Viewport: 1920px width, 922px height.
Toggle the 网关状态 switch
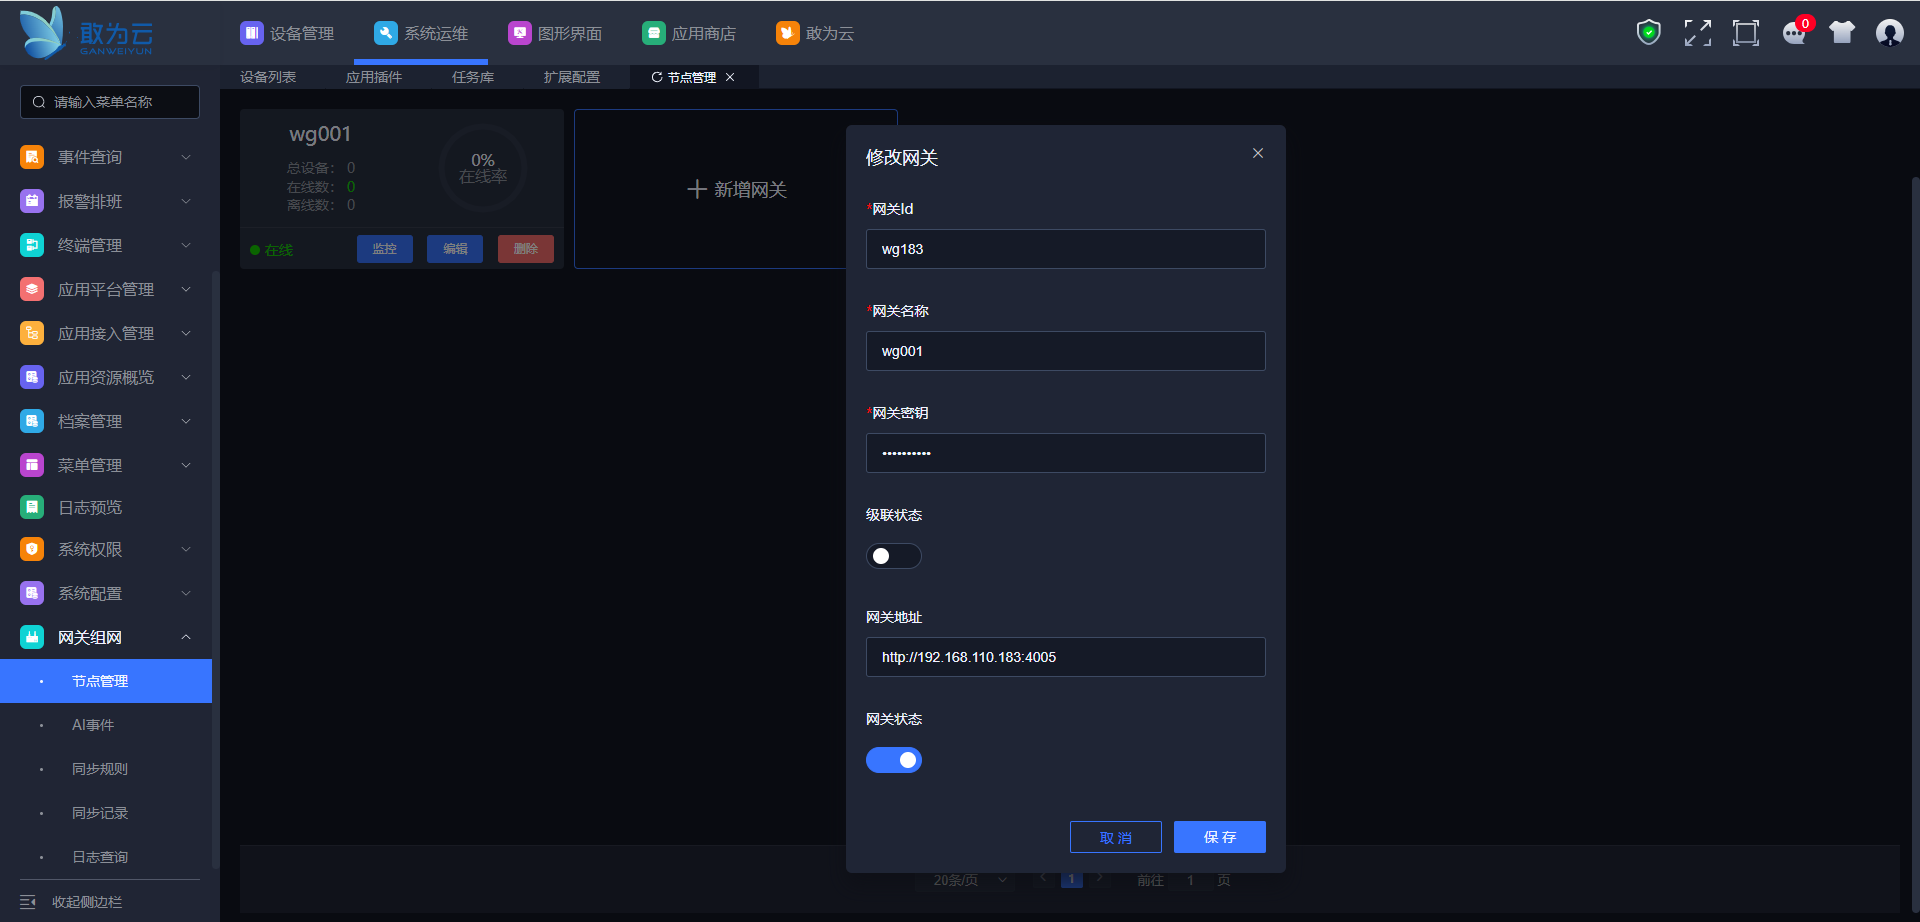(894, 760)
